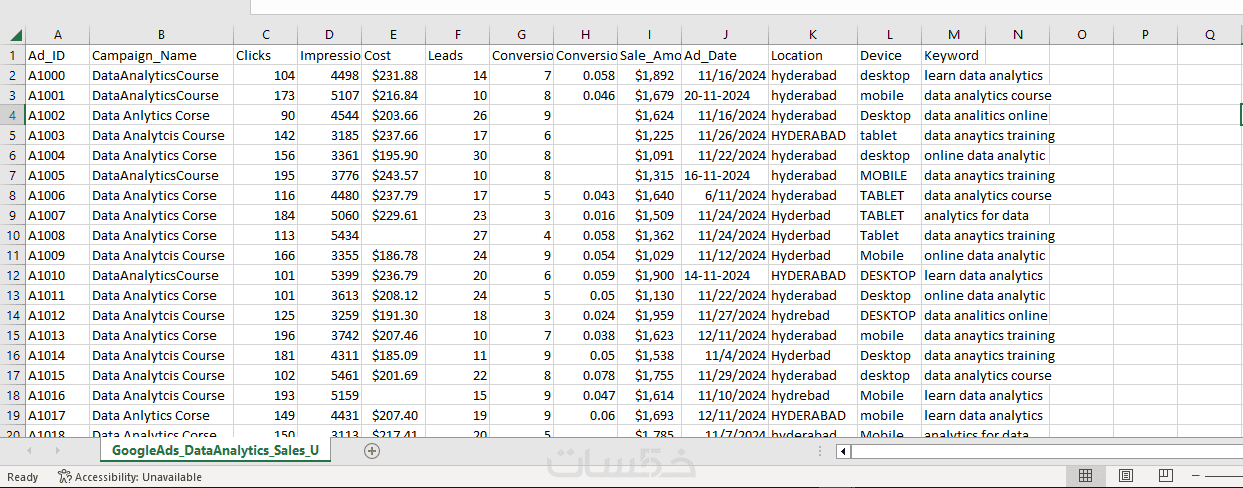Select the date cell 11/4/2024

725,355
